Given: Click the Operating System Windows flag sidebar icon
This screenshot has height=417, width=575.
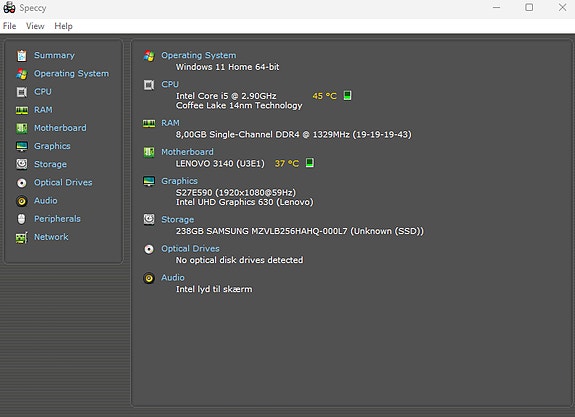Looking at the screenshot, I should pos(22,74).
